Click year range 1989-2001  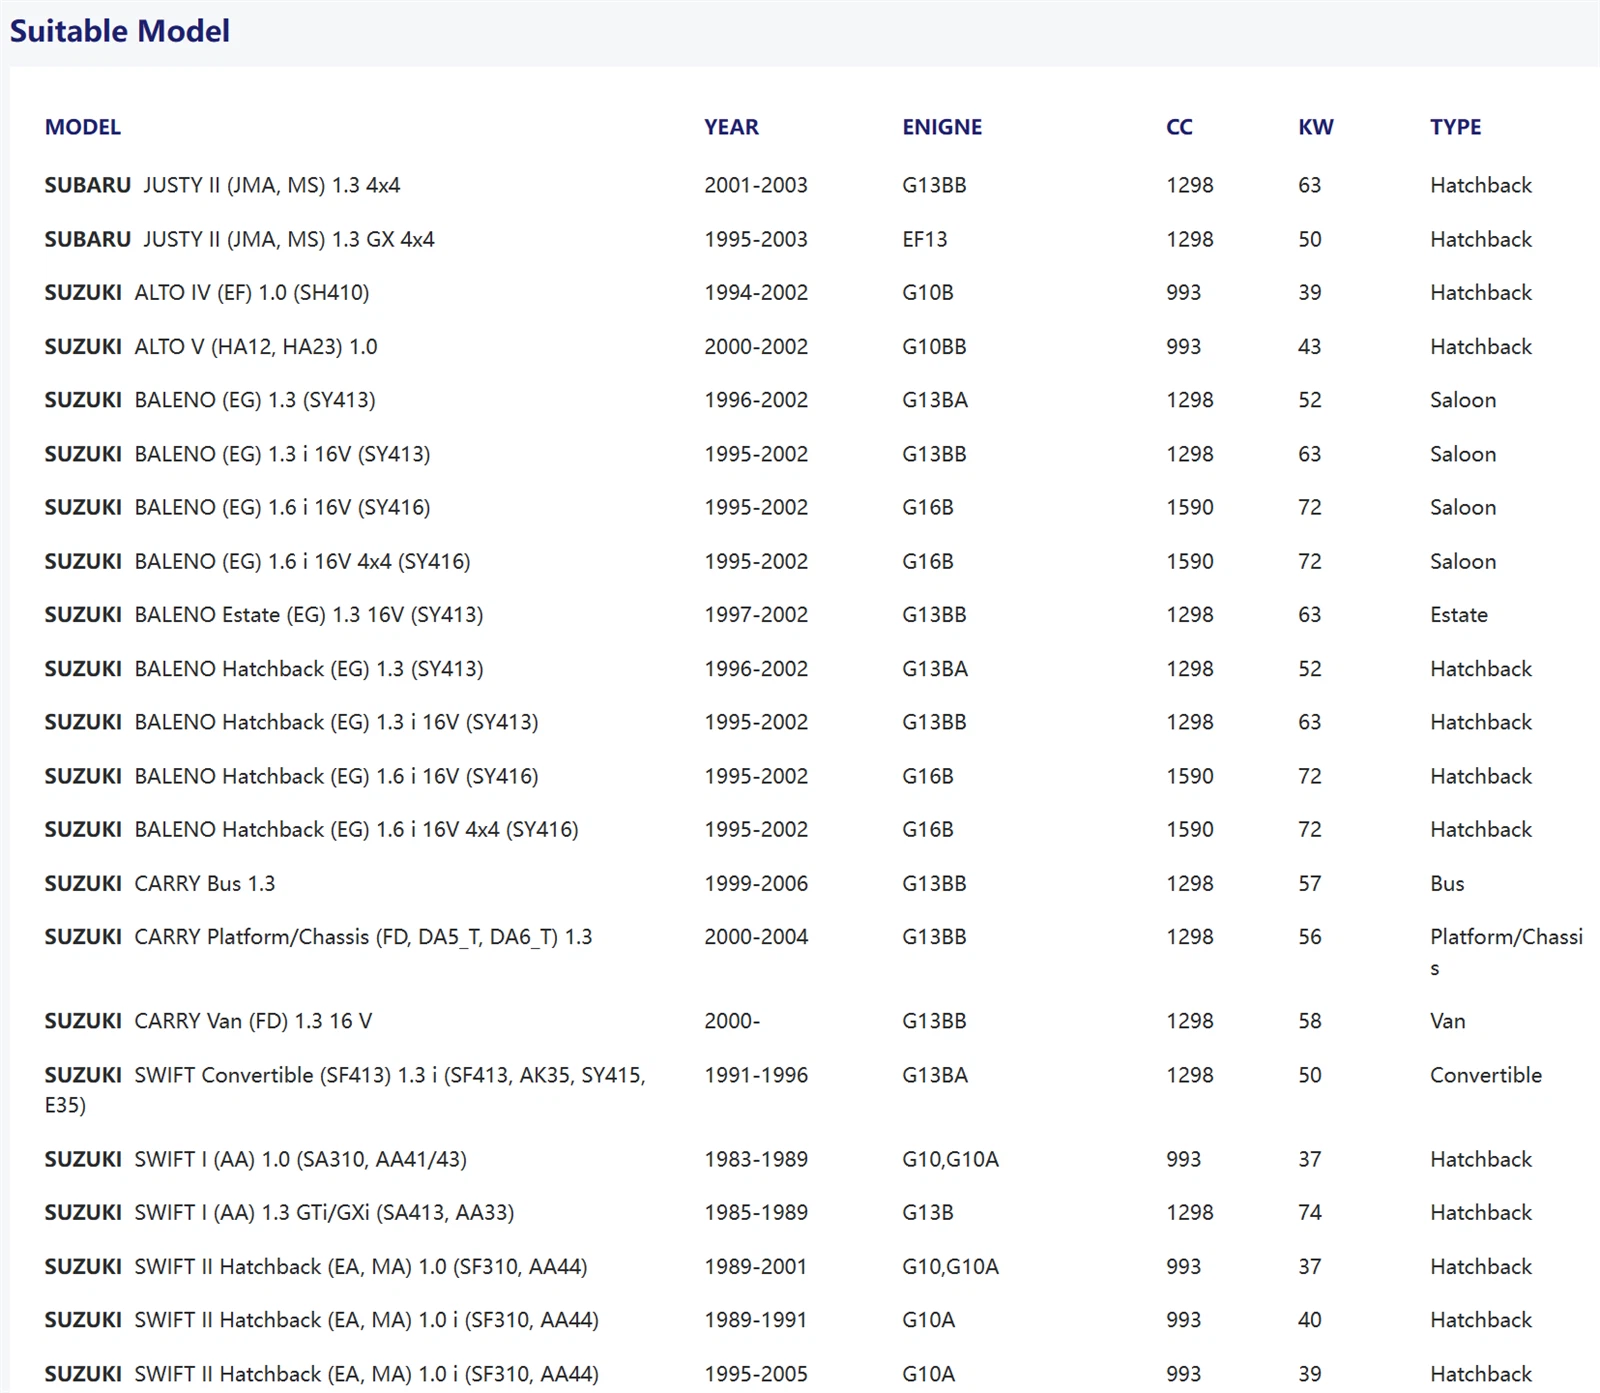pyautogui.click(x=755, y=1267)
